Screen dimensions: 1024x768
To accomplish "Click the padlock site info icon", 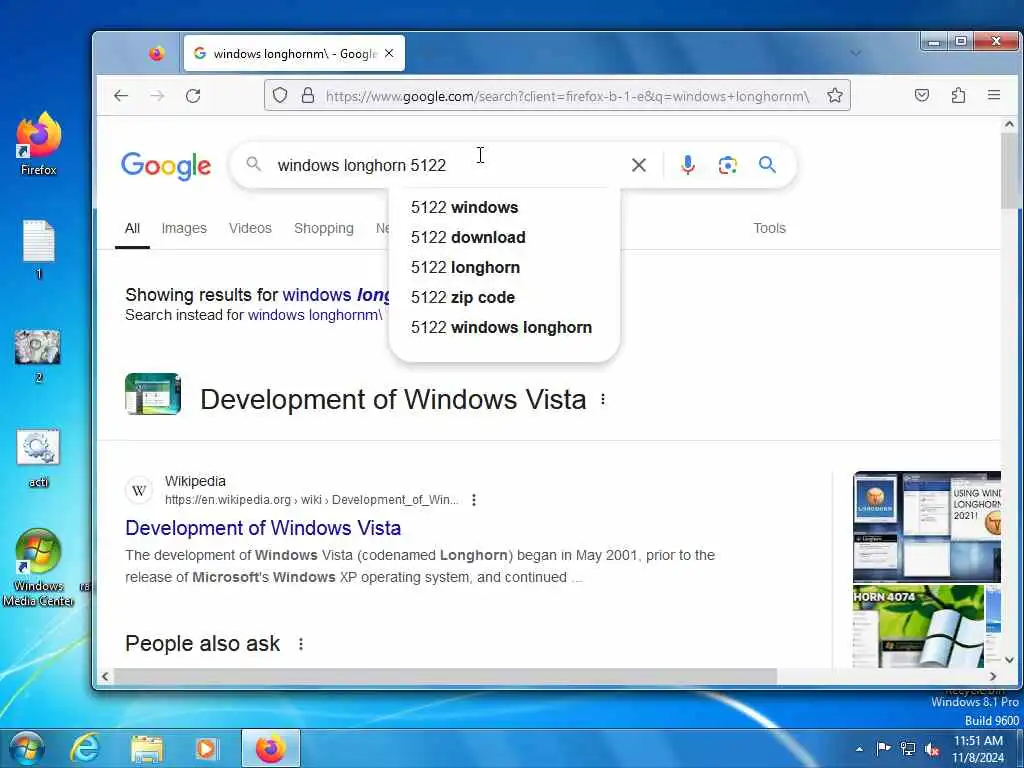I will [x=308, y=95].
